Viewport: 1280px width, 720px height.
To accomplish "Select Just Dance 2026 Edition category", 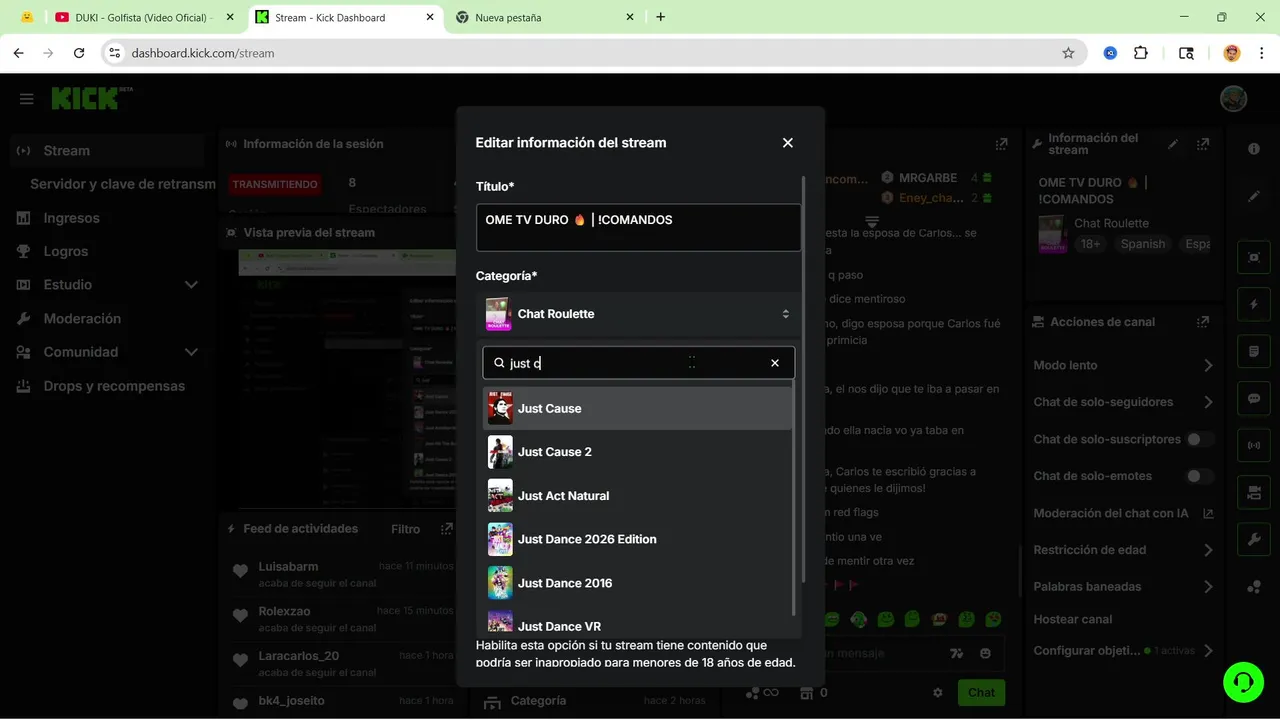I will 637,539.
